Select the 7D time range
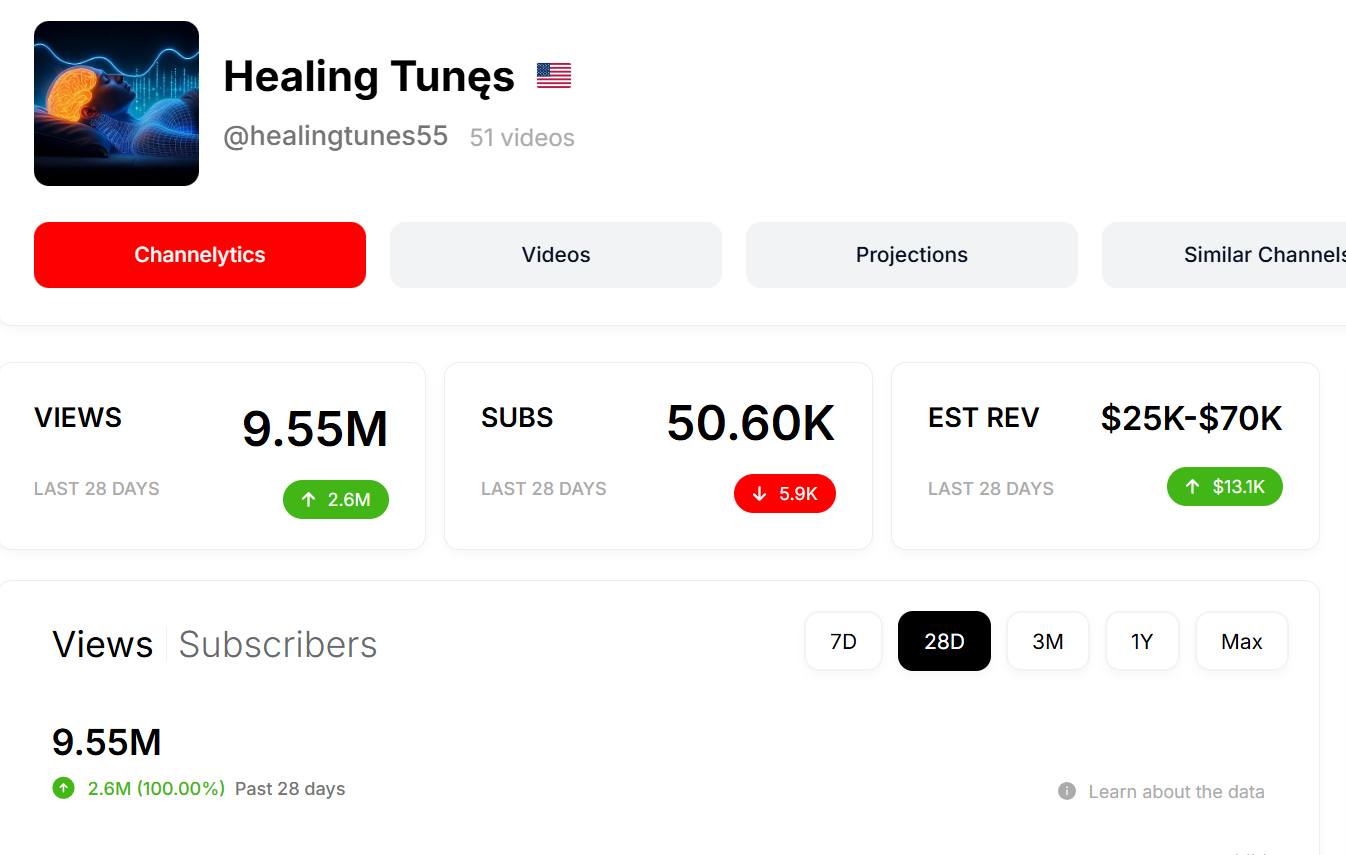Viewport: 1346px width, 855px height. coord(843,641)
